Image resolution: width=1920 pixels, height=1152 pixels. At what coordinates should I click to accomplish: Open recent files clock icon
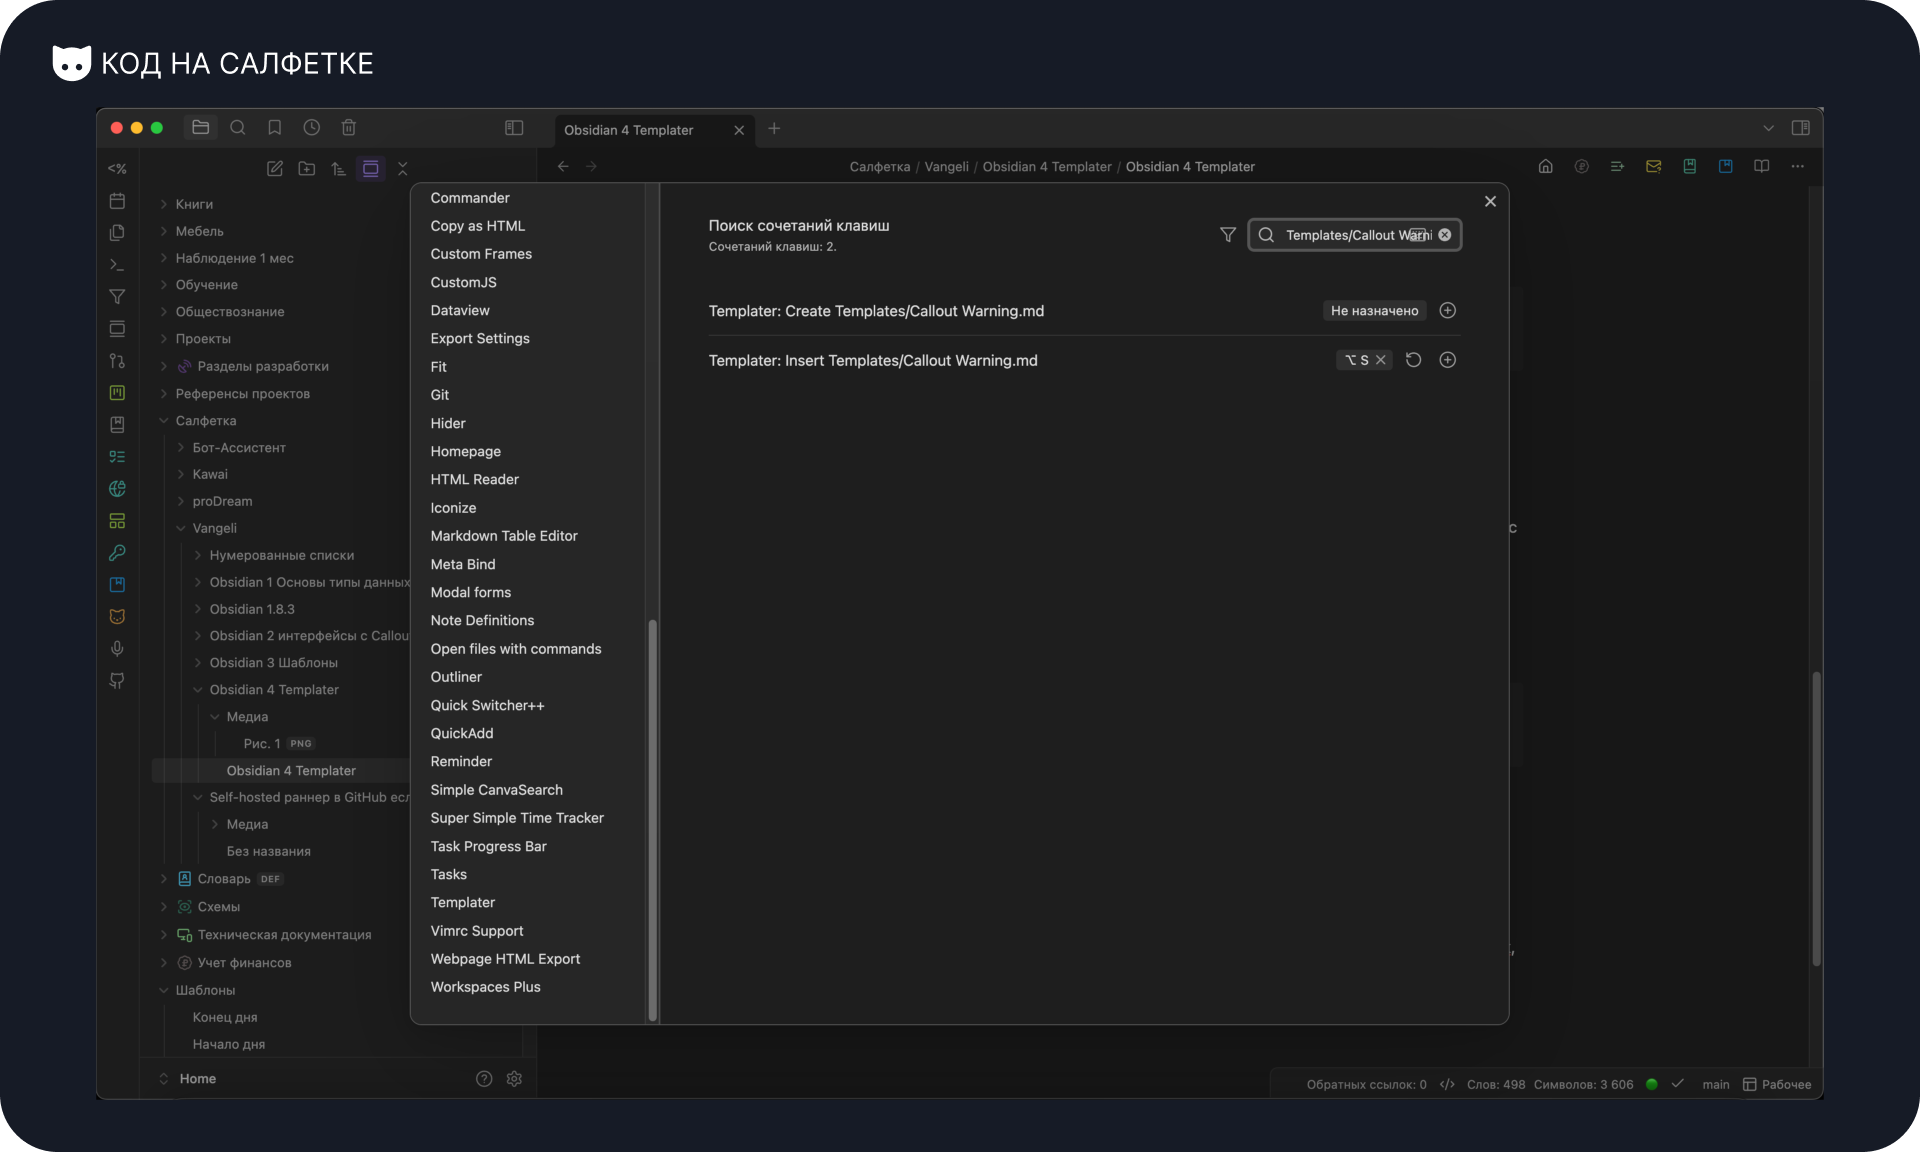[312, 128]
